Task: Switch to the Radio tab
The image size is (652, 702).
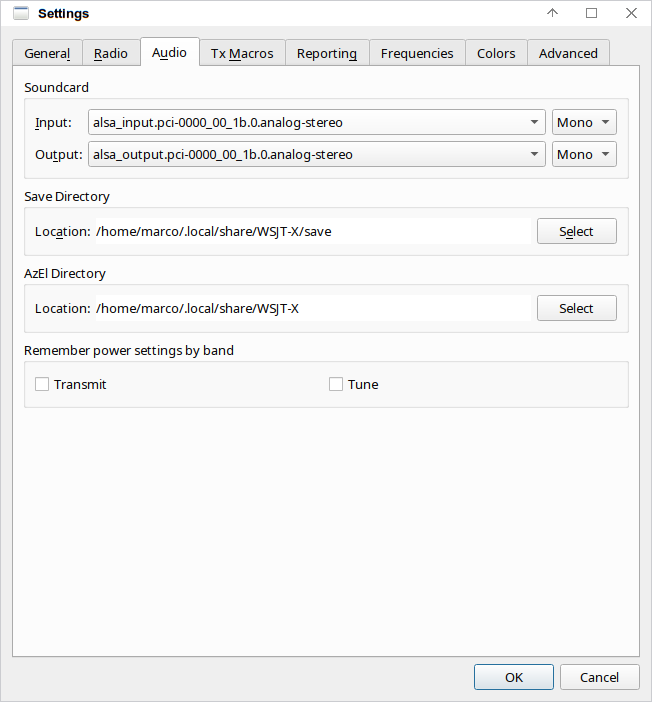Action: 111,53
